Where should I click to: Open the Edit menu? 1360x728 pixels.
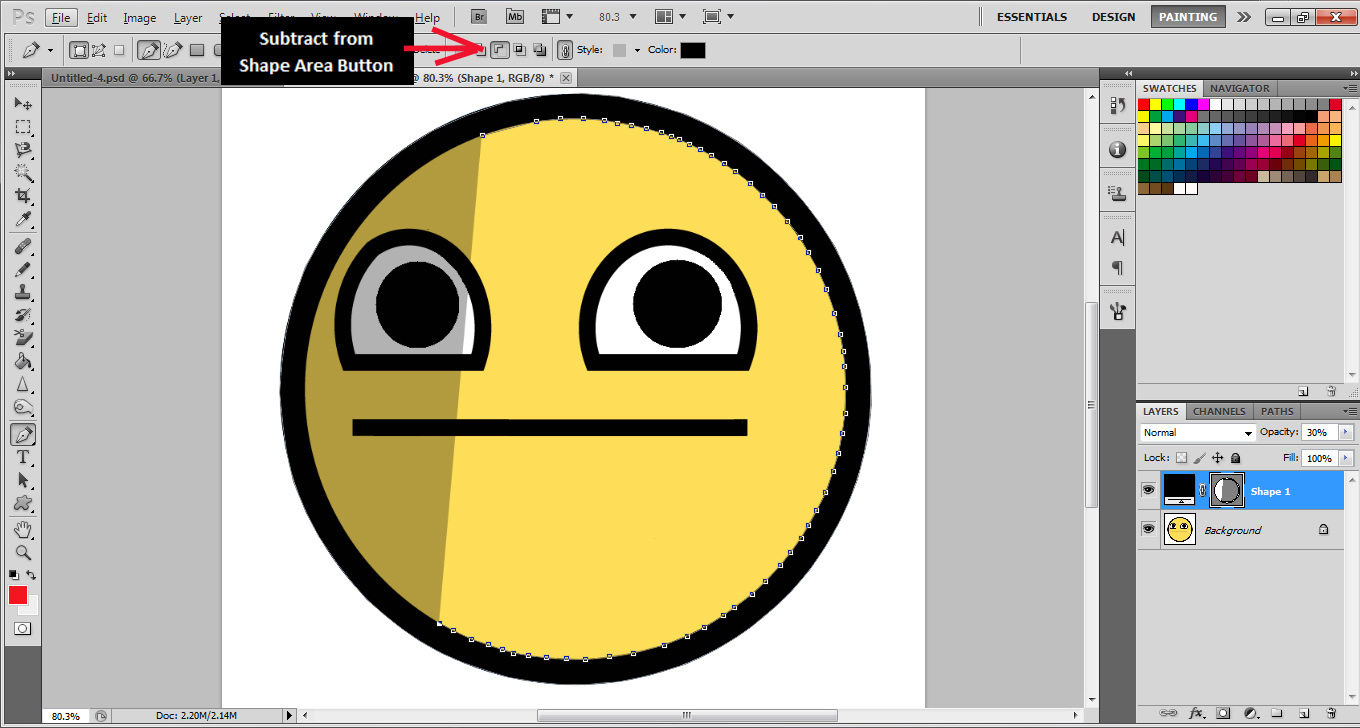[97, 18]
